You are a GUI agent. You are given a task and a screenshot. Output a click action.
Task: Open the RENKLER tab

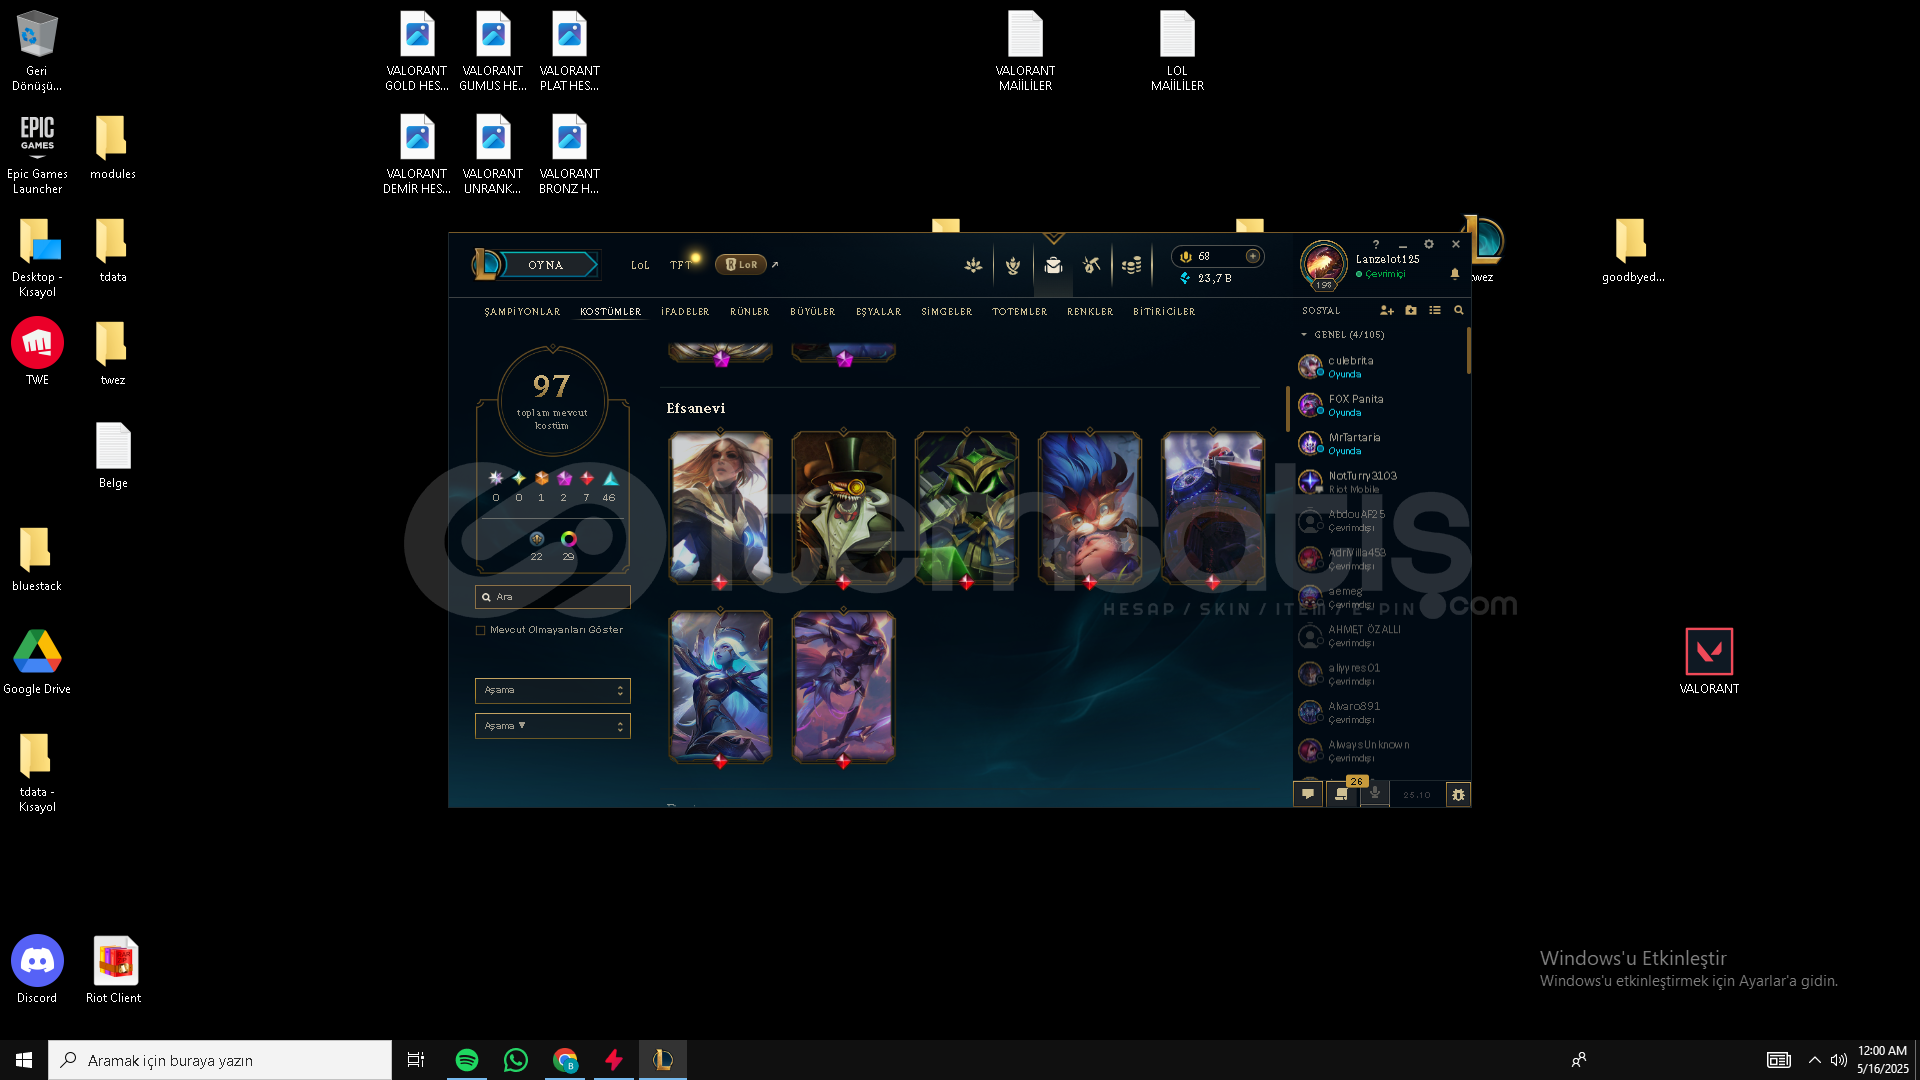click(x=1090, y=312)
